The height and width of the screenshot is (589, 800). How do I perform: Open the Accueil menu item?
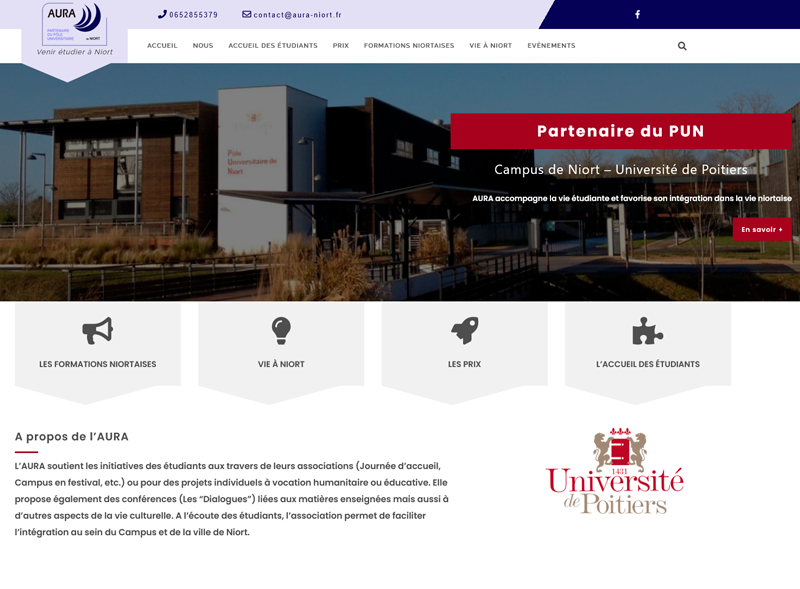click(162, 45)
